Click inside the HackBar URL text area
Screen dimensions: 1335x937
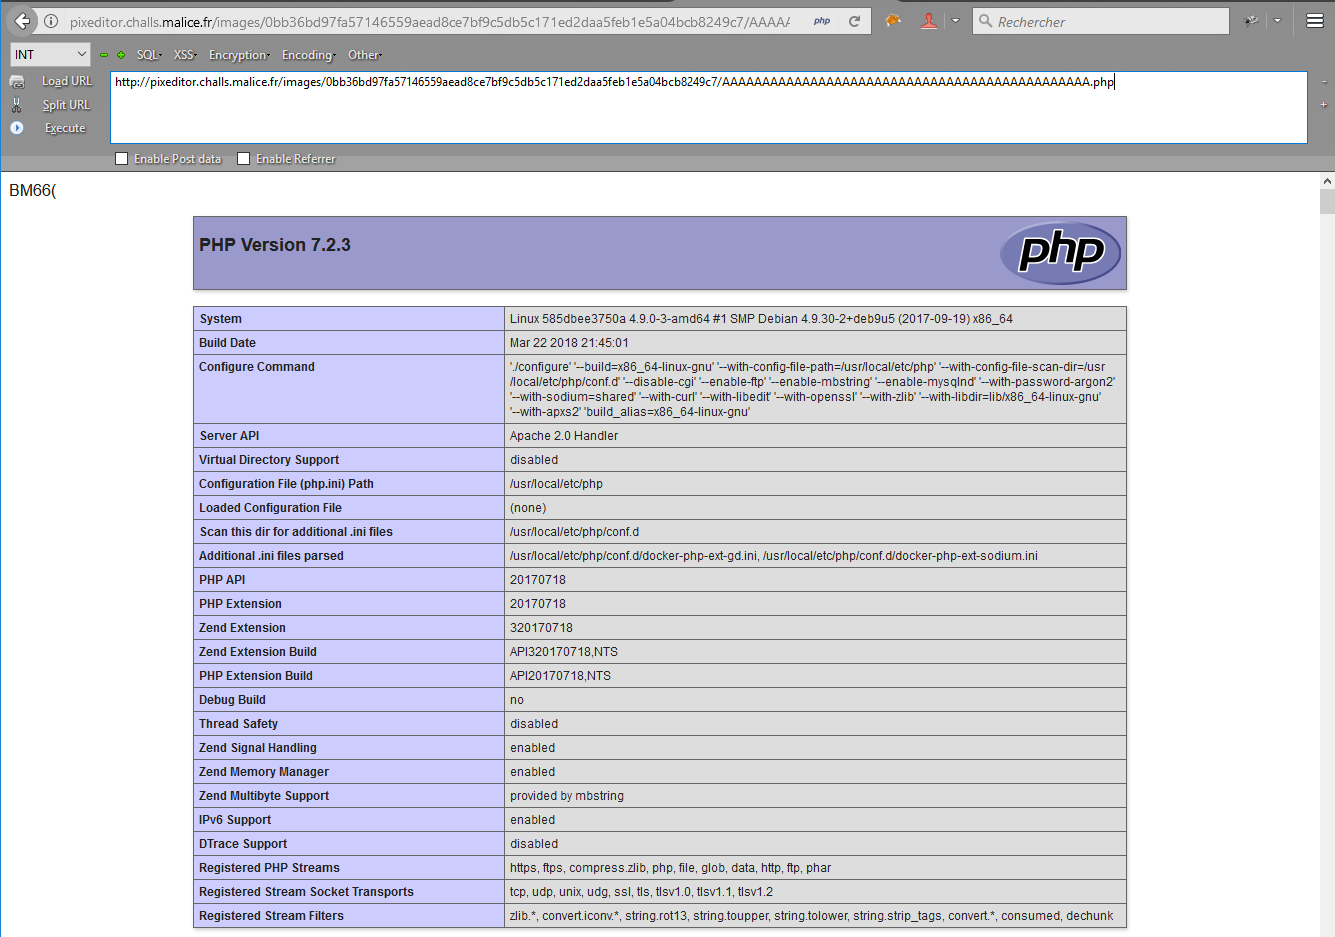click(709, 107)
